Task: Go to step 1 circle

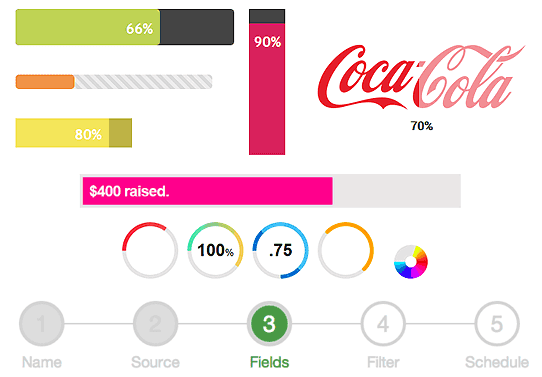Action: (x=42, y=324)
